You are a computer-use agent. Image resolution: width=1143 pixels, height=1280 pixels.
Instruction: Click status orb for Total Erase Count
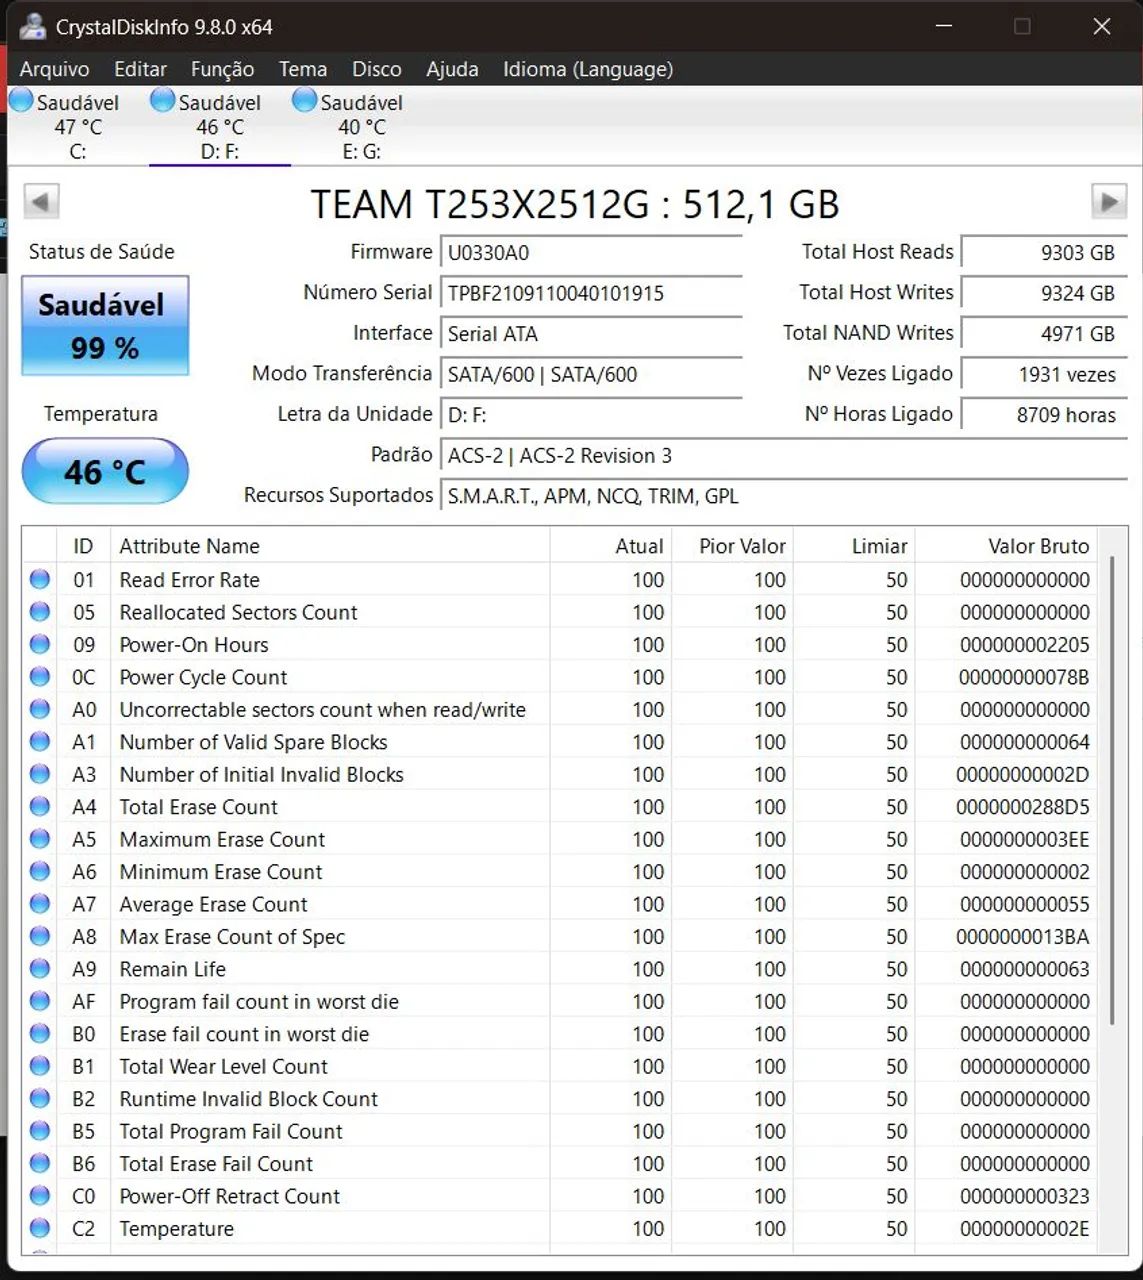coord(40,806)
